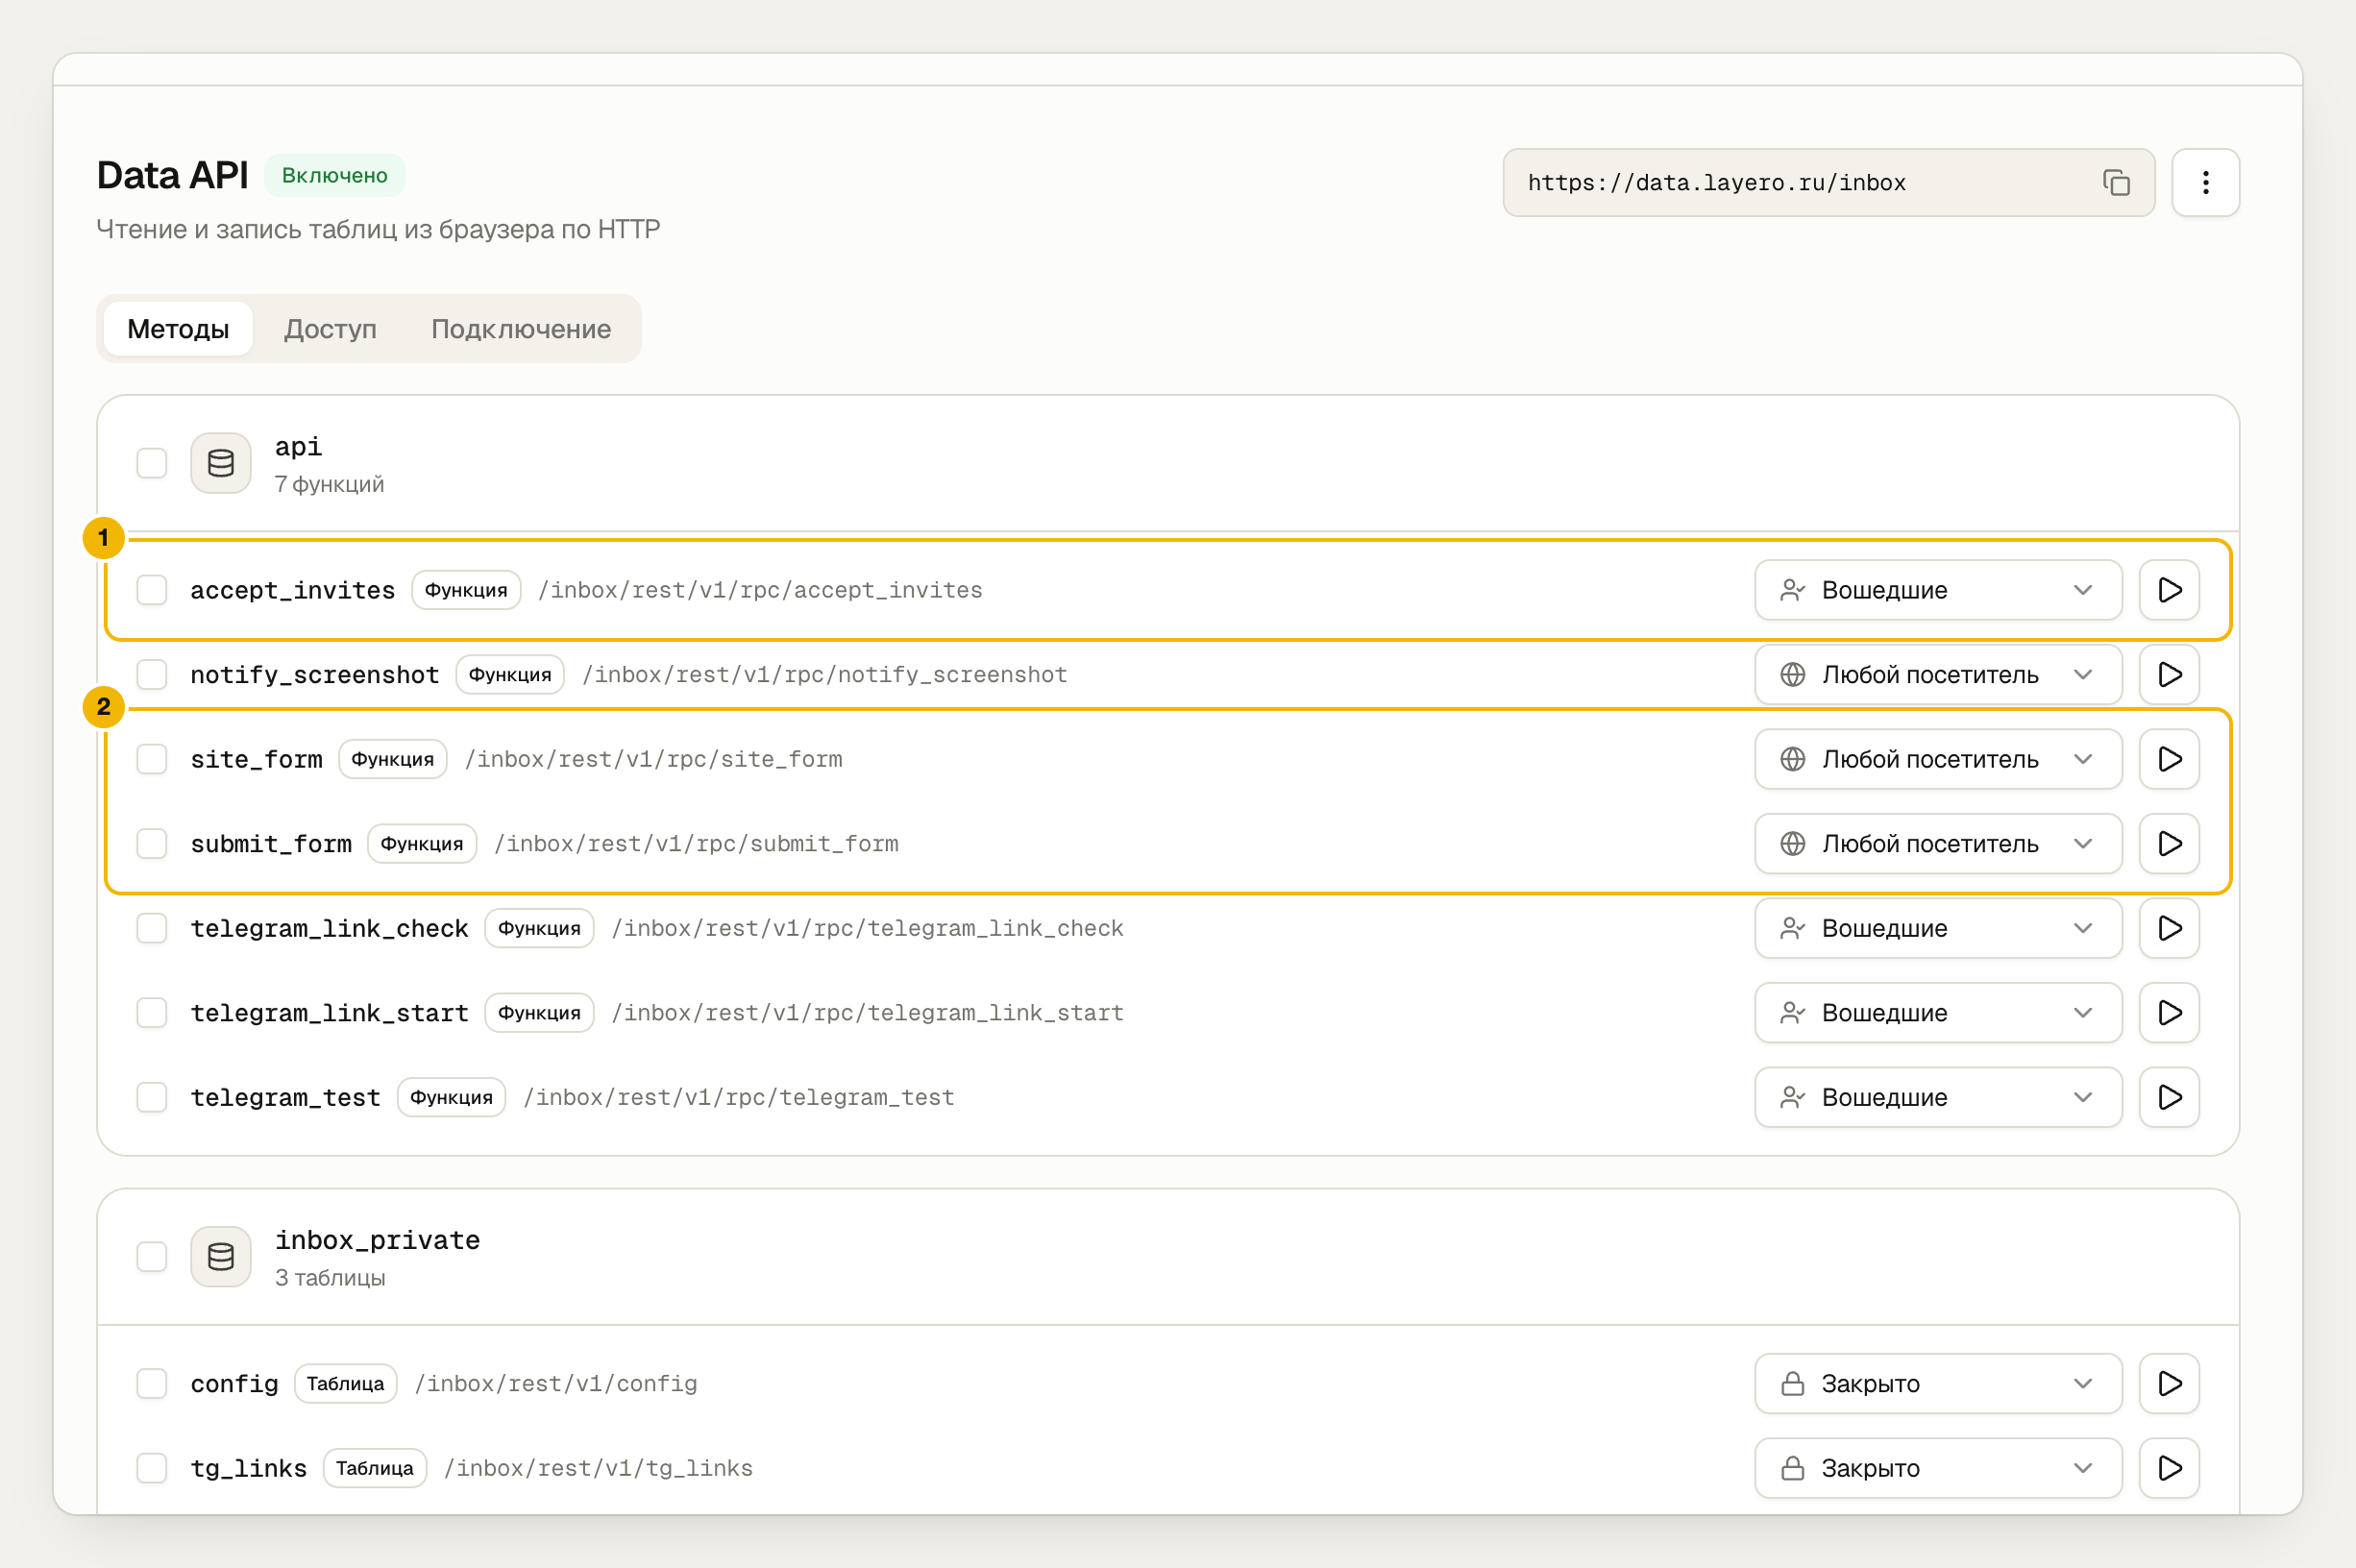Switch to the Подключение tab
Screen dimensions: 2356x1568
tap(521, 328)
